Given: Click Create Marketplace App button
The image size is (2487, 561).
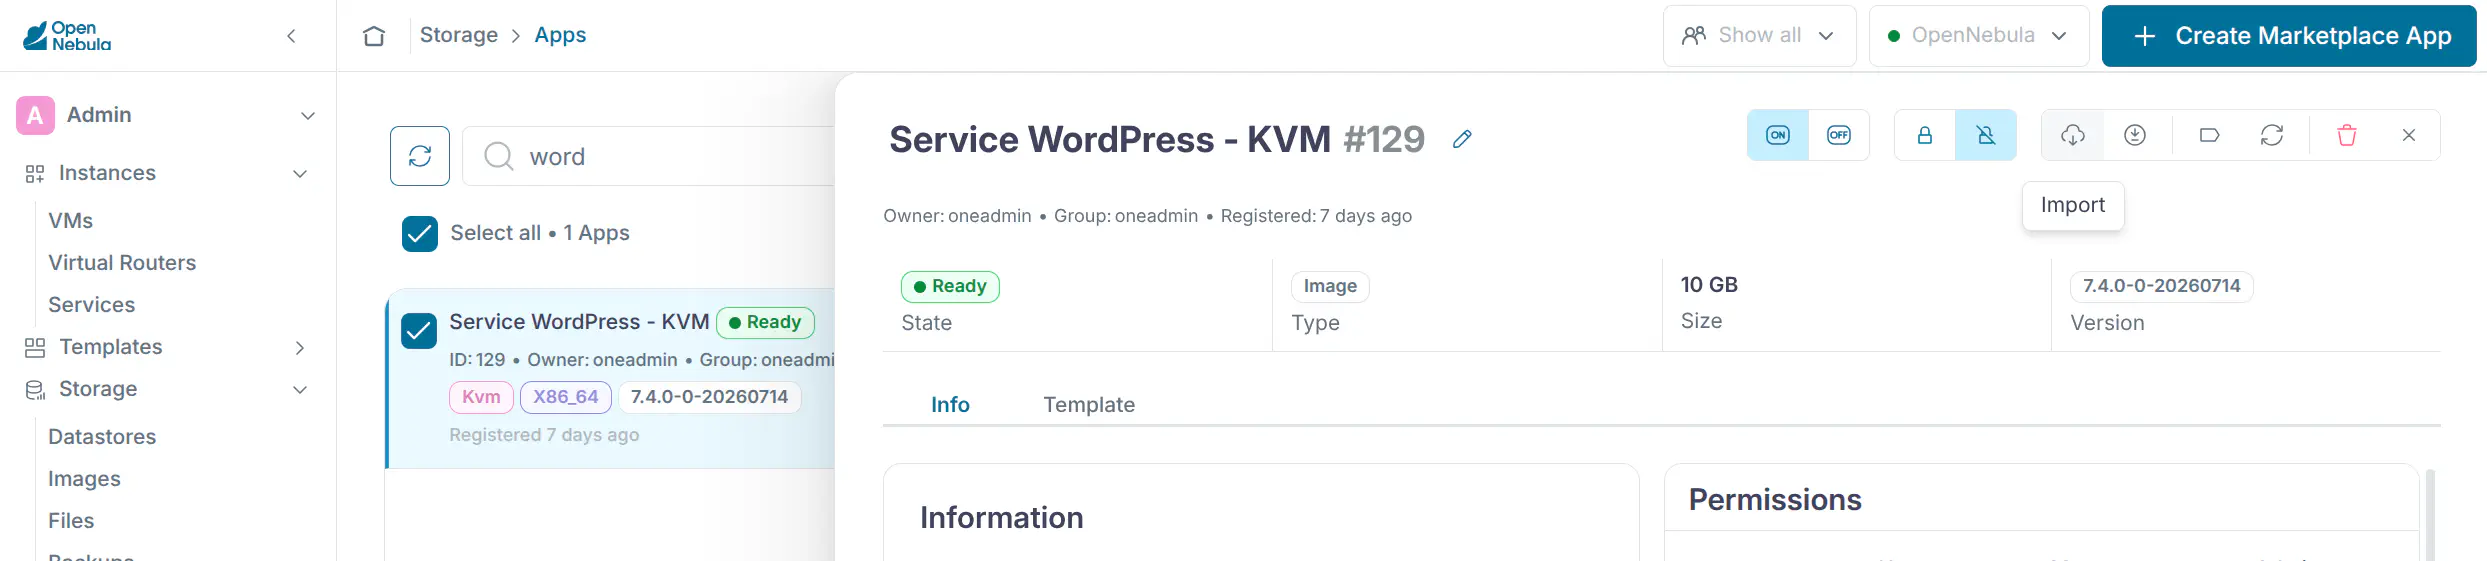Looking at the screenshot, I should 2289,36.
